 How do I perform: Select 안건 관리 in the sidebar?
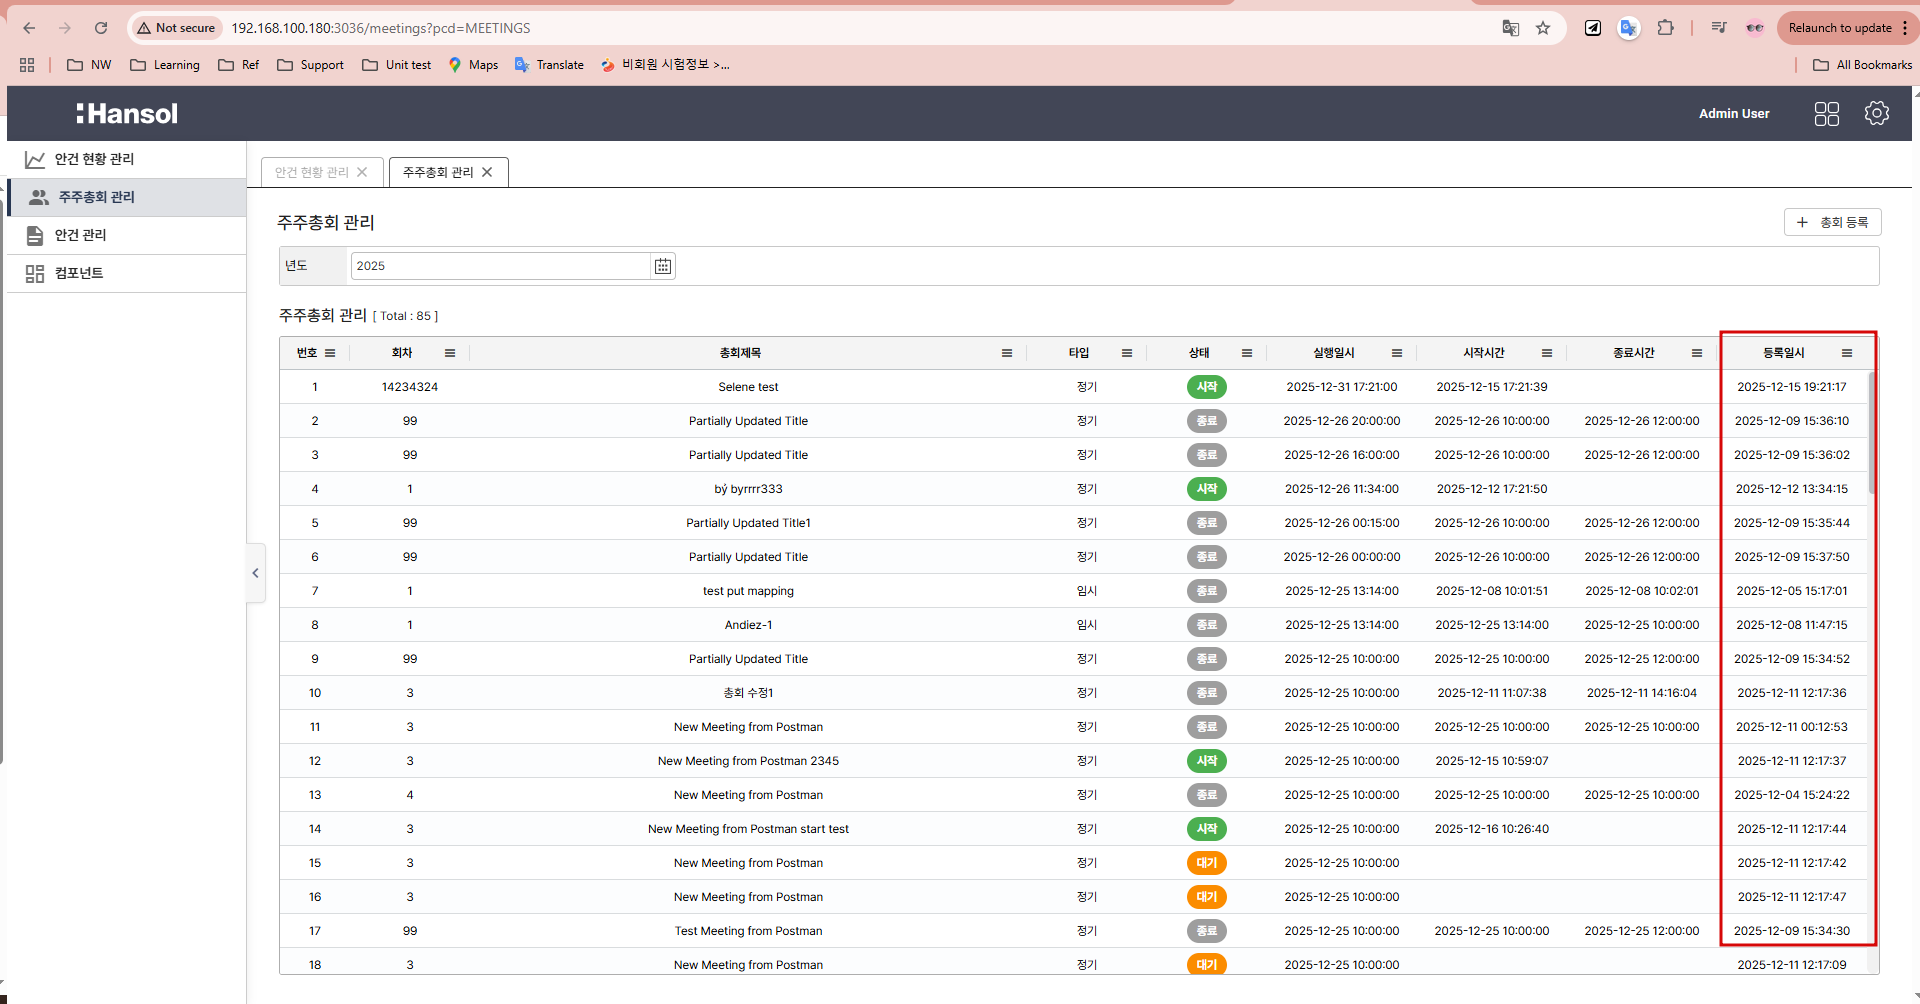click(126, 235)
